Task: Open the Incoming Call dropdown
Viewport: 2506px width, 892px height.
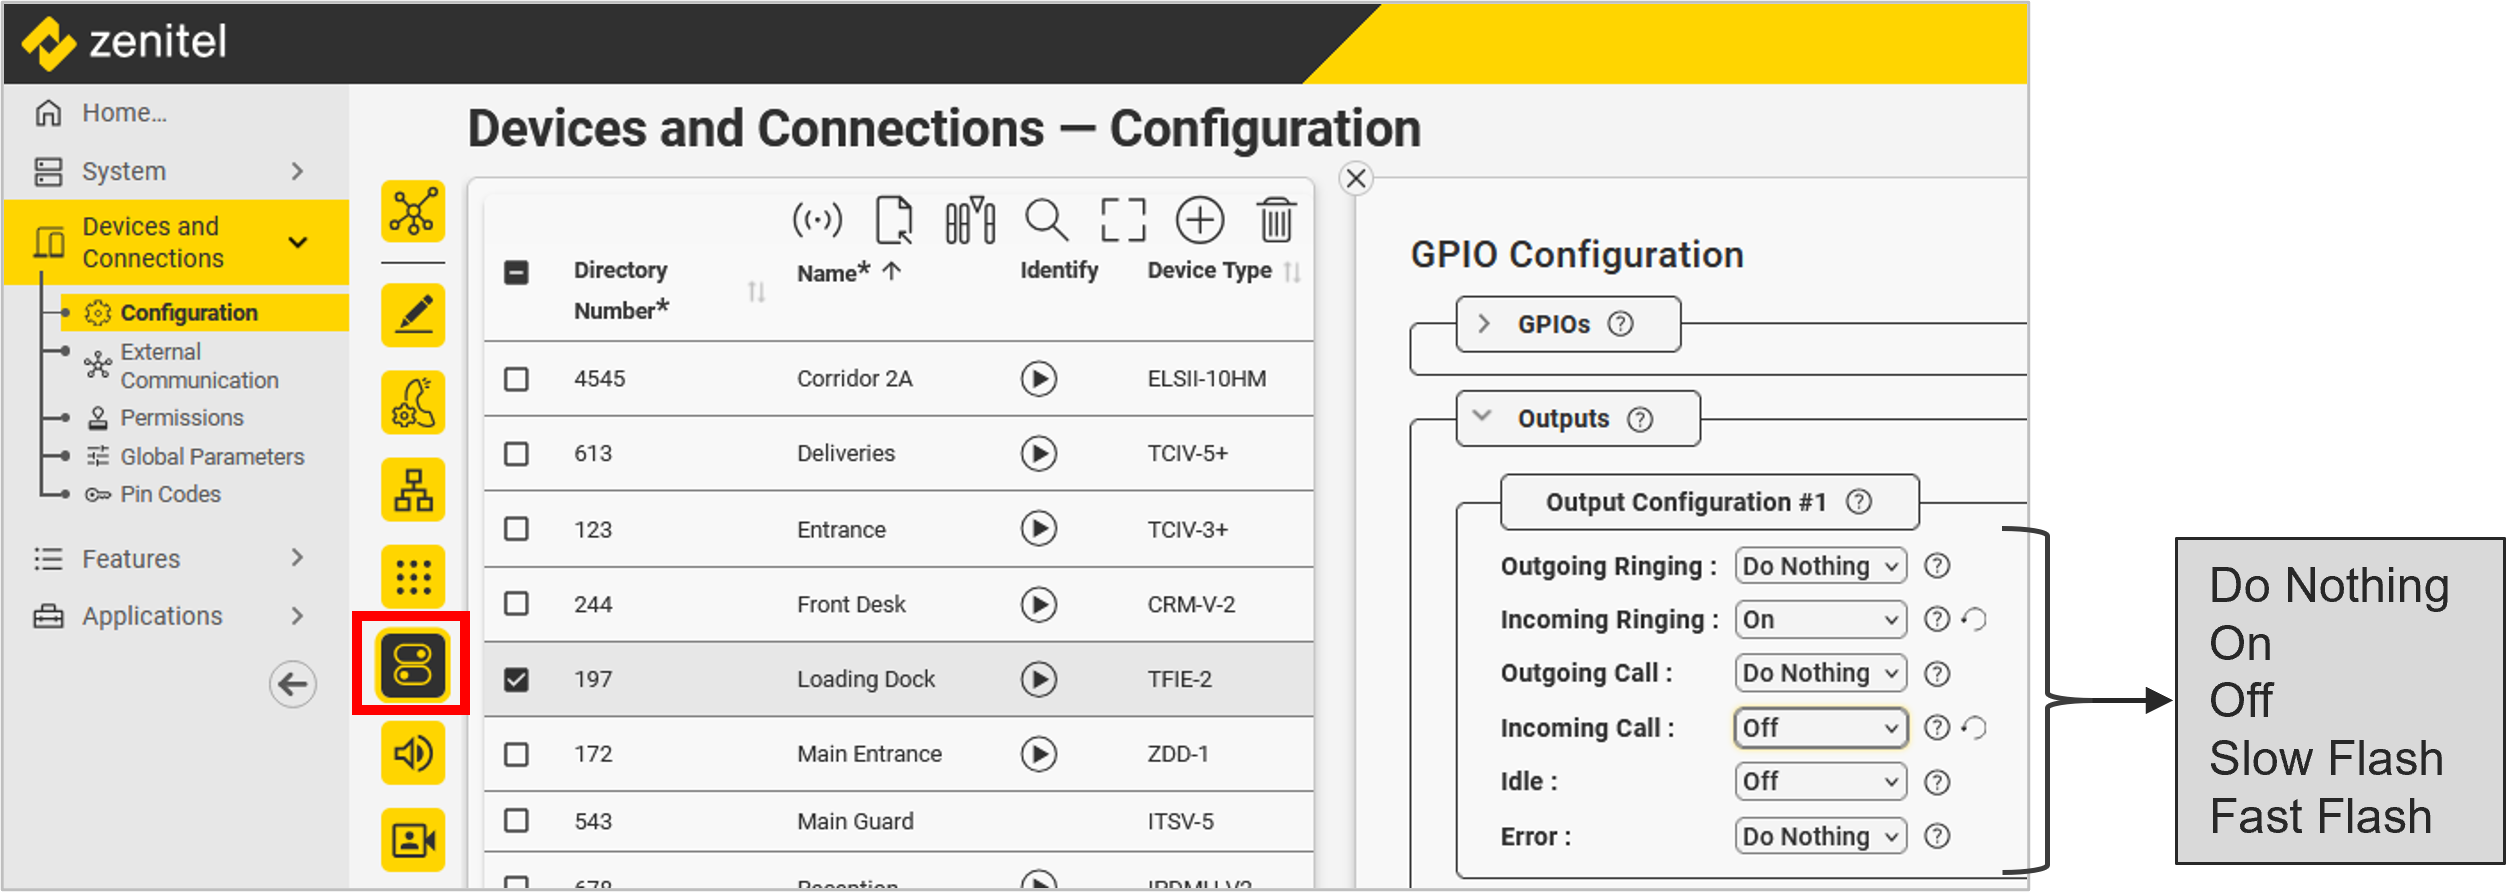Action: (x=1820, y=728)
